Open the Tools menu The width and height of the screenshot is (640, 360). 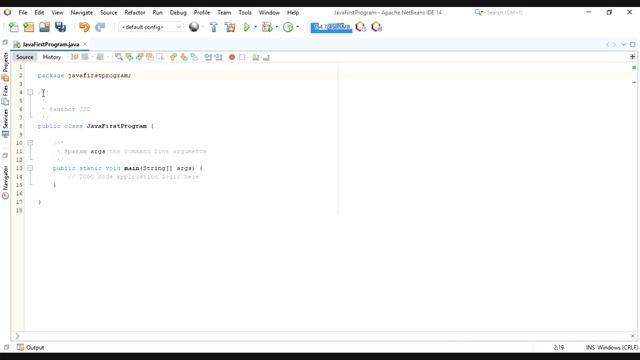(x=245, y=13)
